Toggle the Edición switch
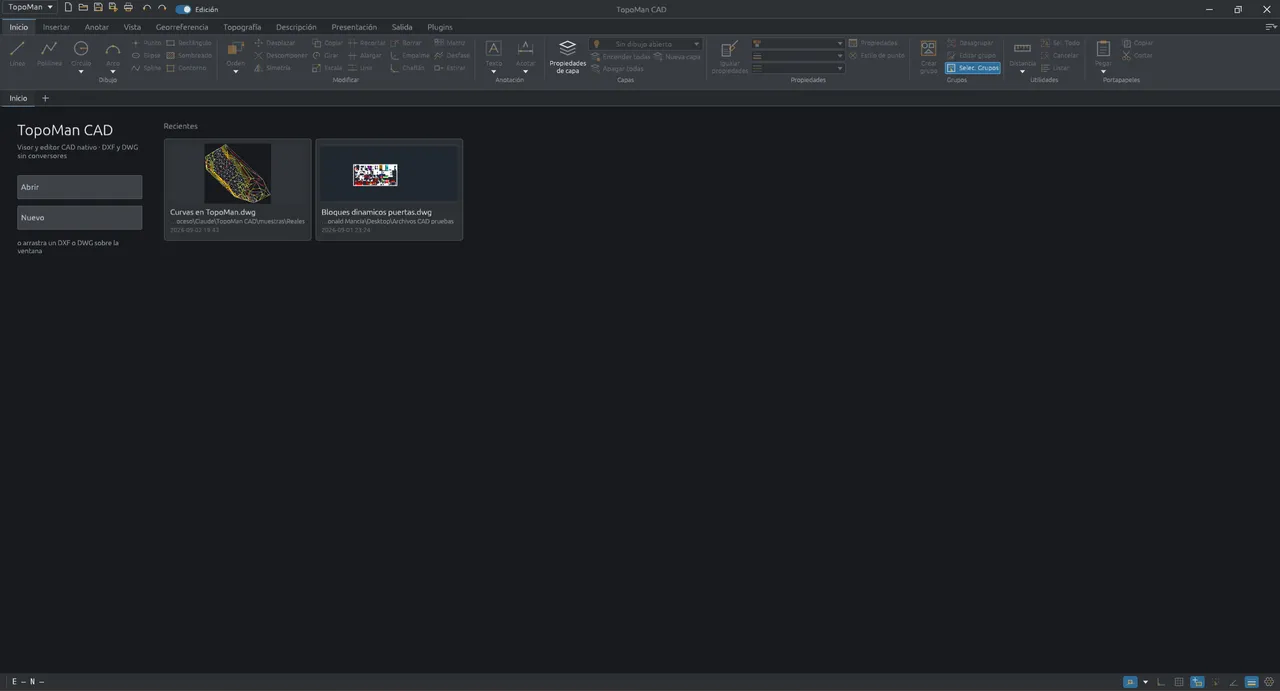 click(x=183, y=9)
